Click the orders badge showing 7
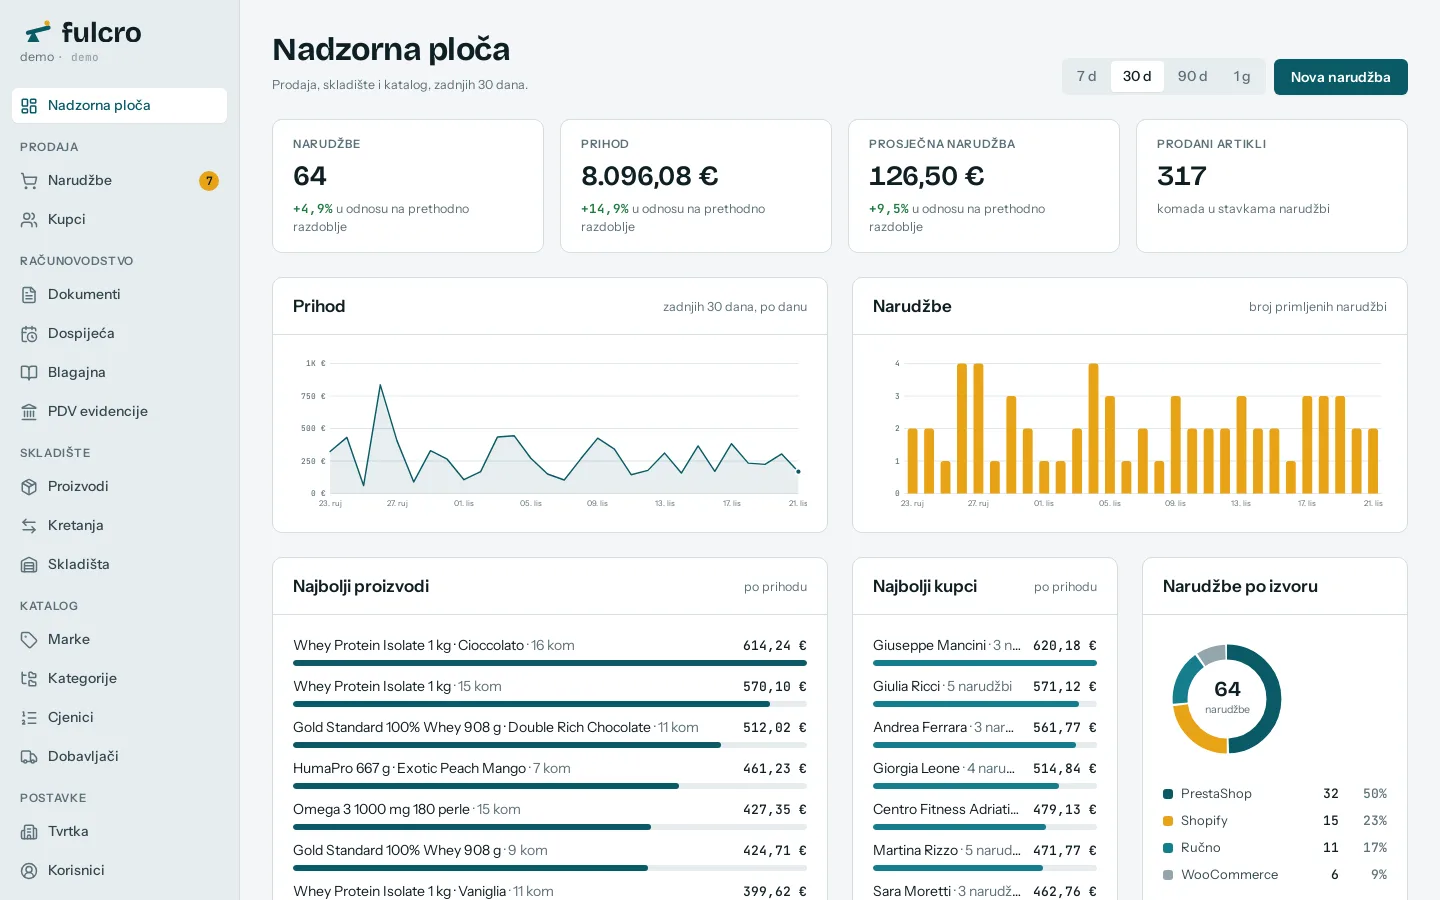 click(x=209, y=181)
